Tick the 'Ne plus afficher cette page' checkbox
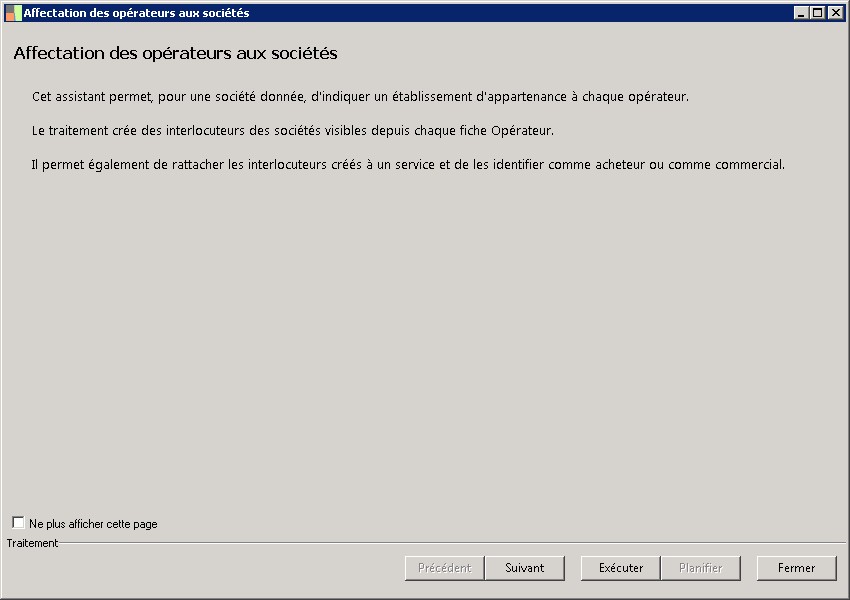This screenshot has width=850, height=600. click(18, 523)
